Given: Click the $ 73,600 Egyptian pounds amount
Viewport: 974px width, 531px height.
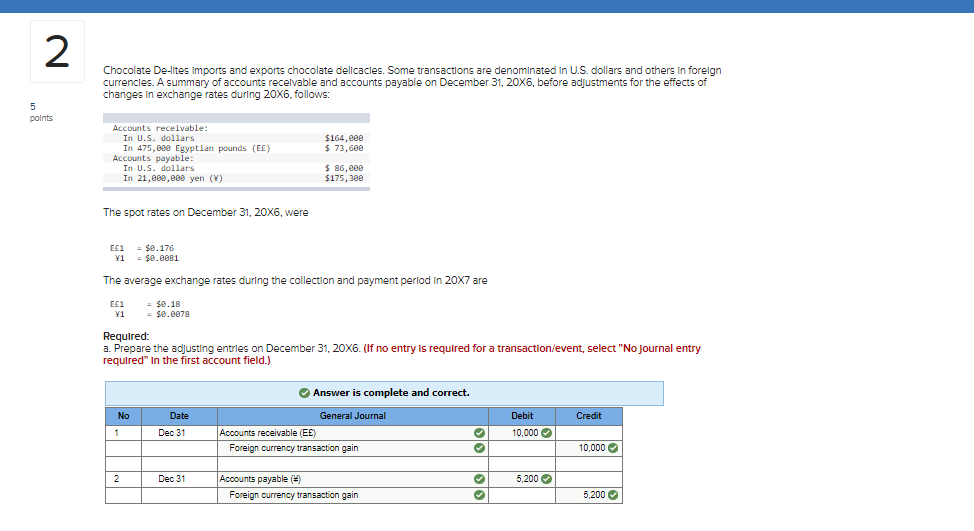Looking at the screenshot, I should tap(344, 148).
